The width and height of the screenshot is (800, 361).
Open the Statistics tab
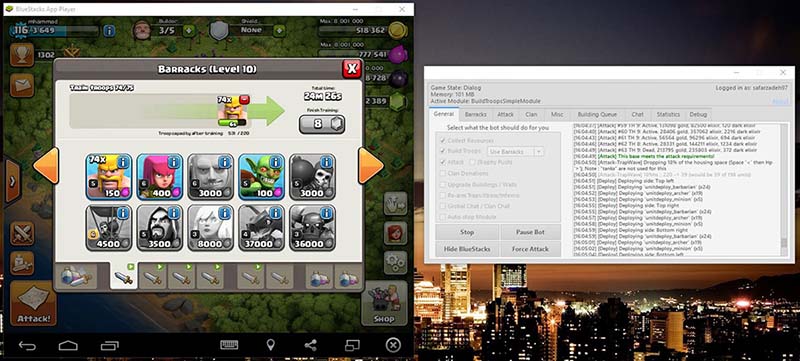click(668, 114)
